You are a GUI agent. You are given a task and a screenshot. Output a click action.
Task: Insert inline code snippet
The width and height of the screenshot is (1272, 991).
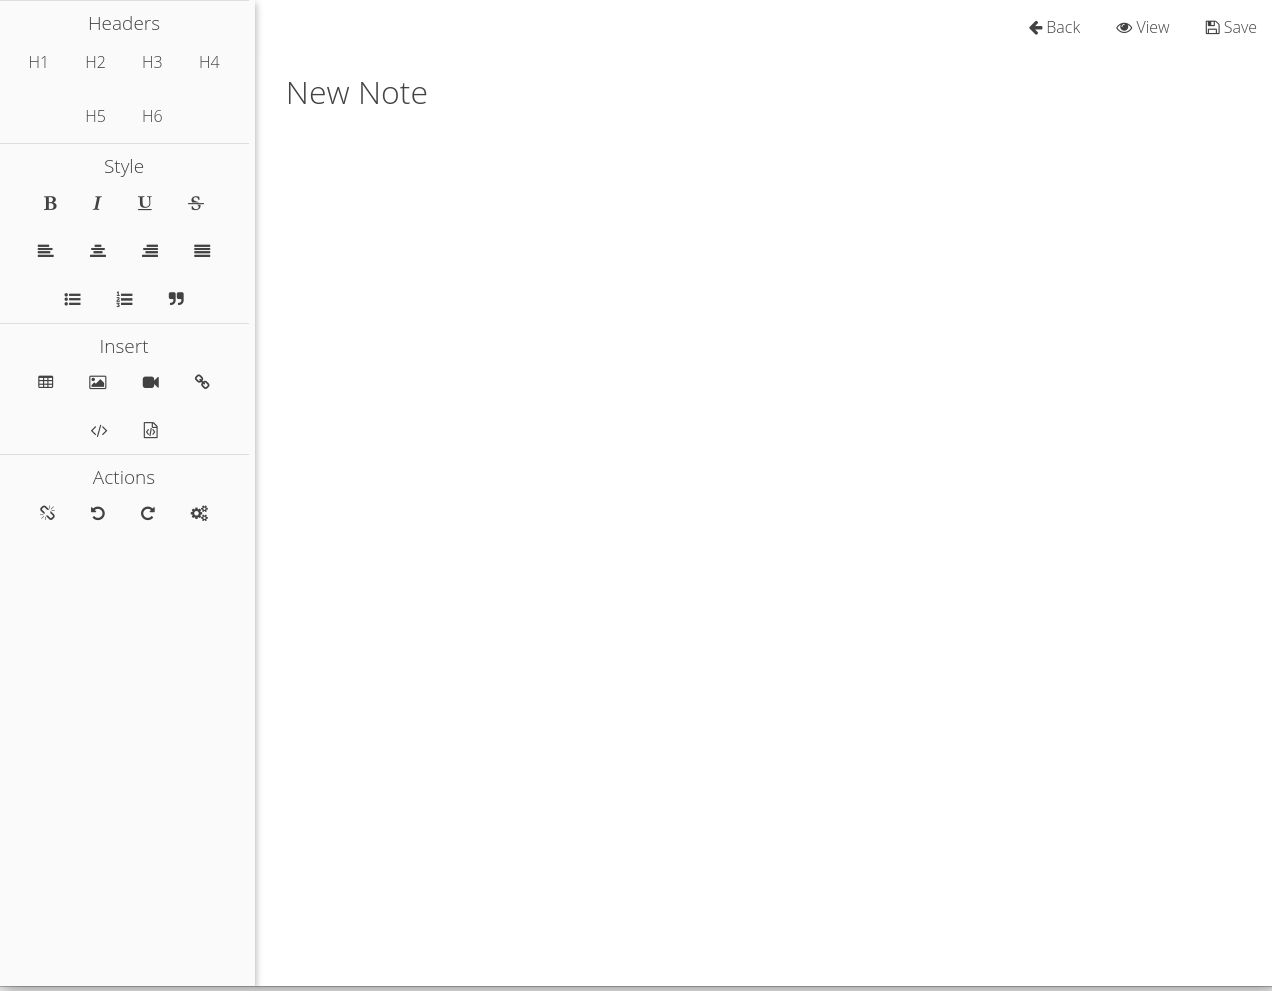(99, 430)
